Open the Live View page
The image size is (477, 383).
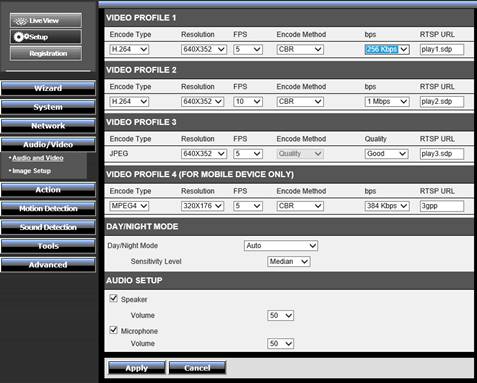pos(46,20)
